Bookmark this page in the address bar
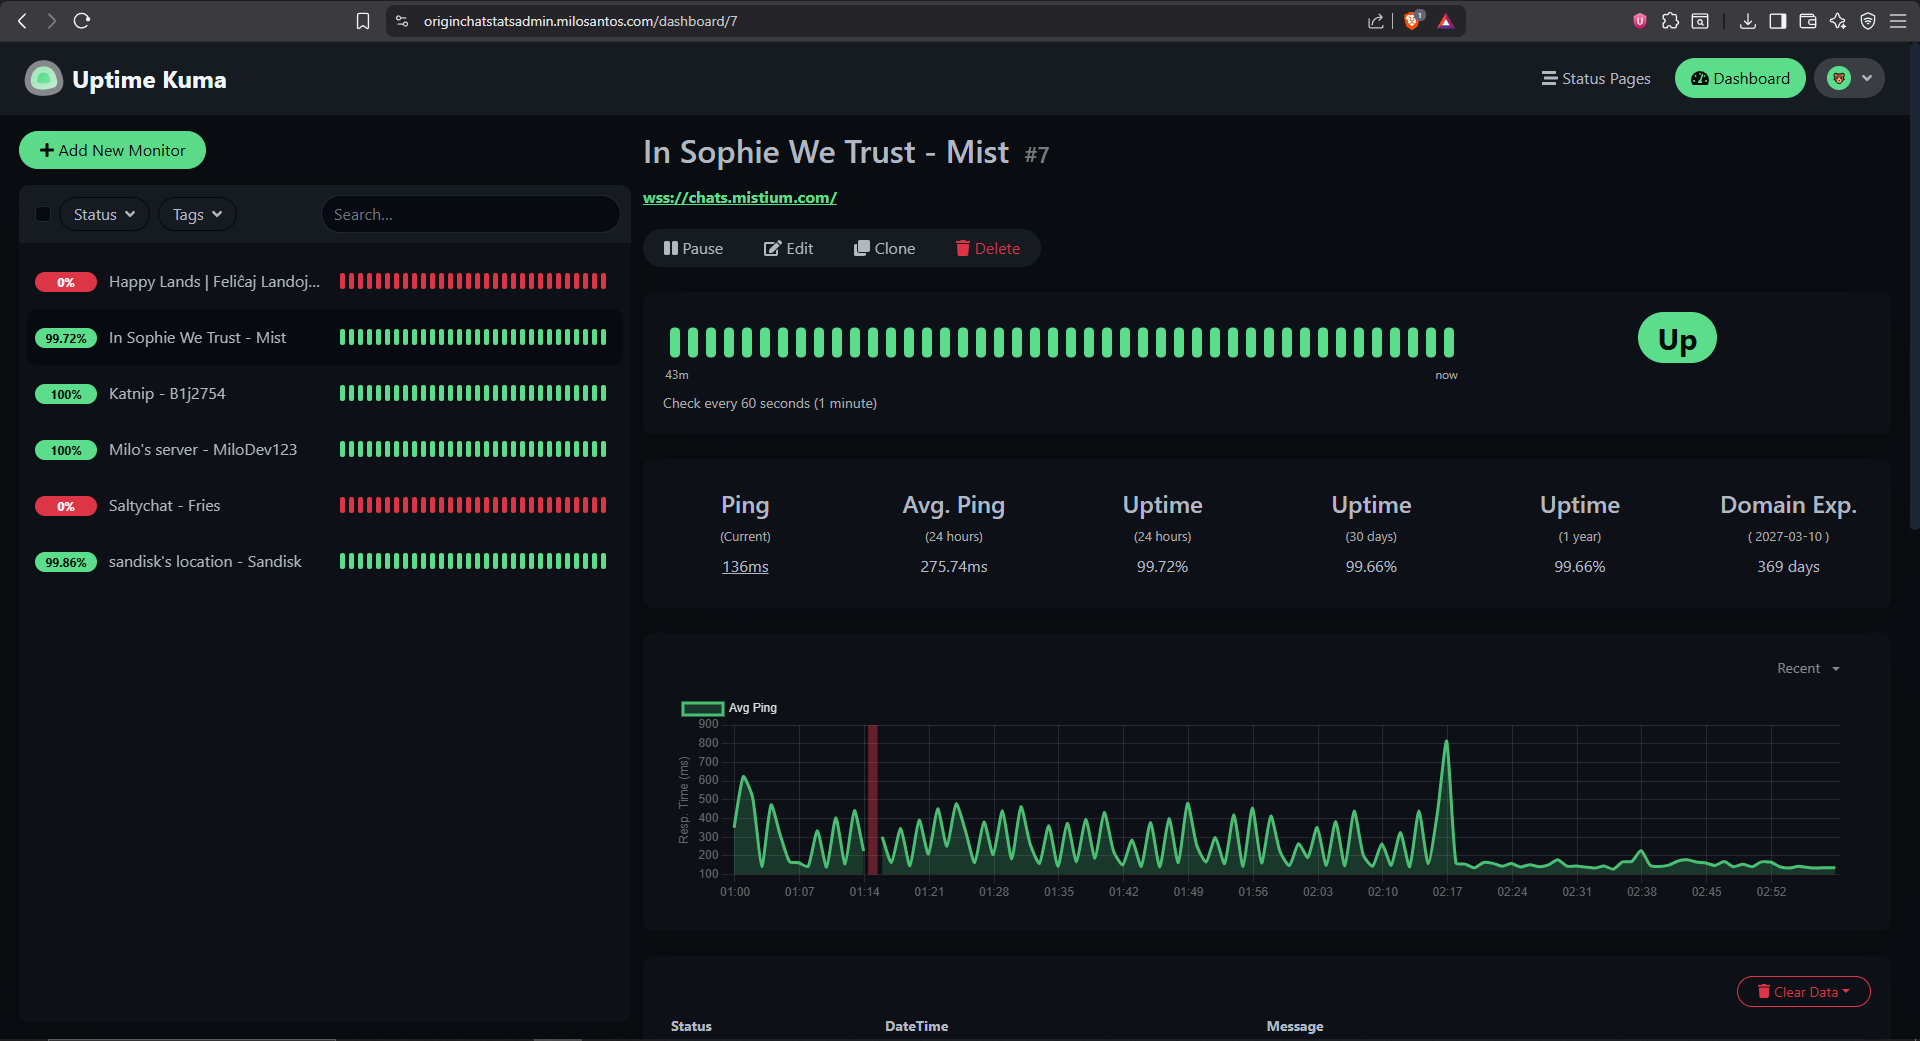This screenshot has width=1920, height=1041. (x=363, y=21)
